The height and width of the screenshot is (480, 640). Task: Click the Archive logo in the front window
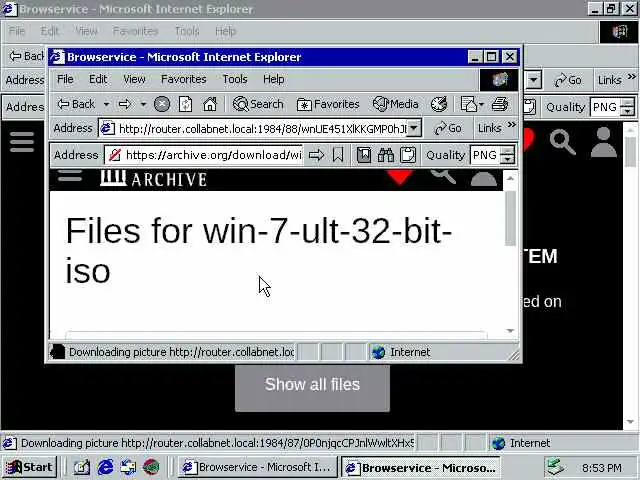click(153, 179)
